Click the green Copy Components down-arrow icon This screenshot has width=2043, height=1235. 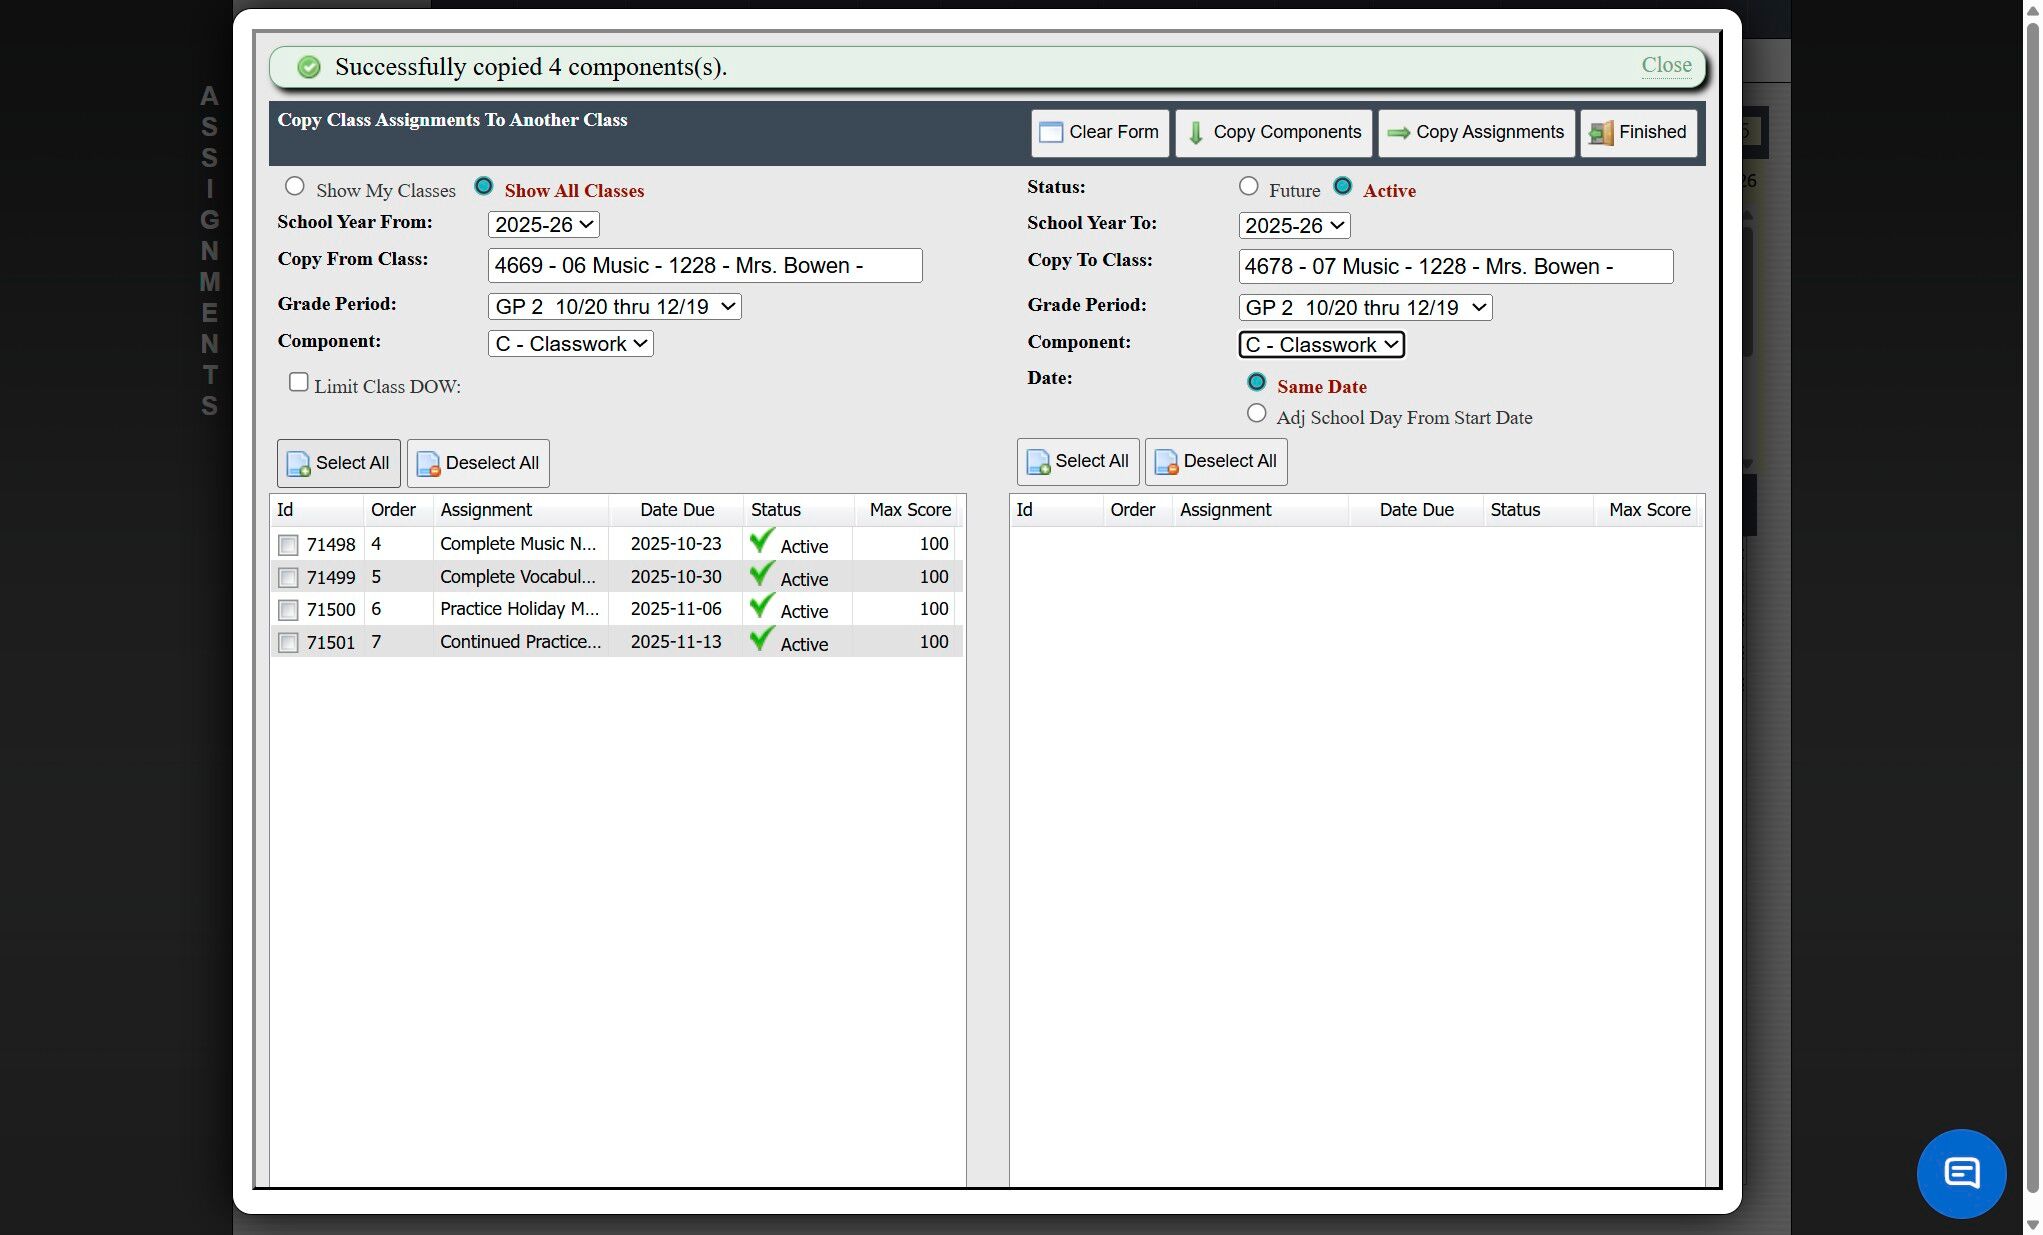click(x=1195, y=133)
